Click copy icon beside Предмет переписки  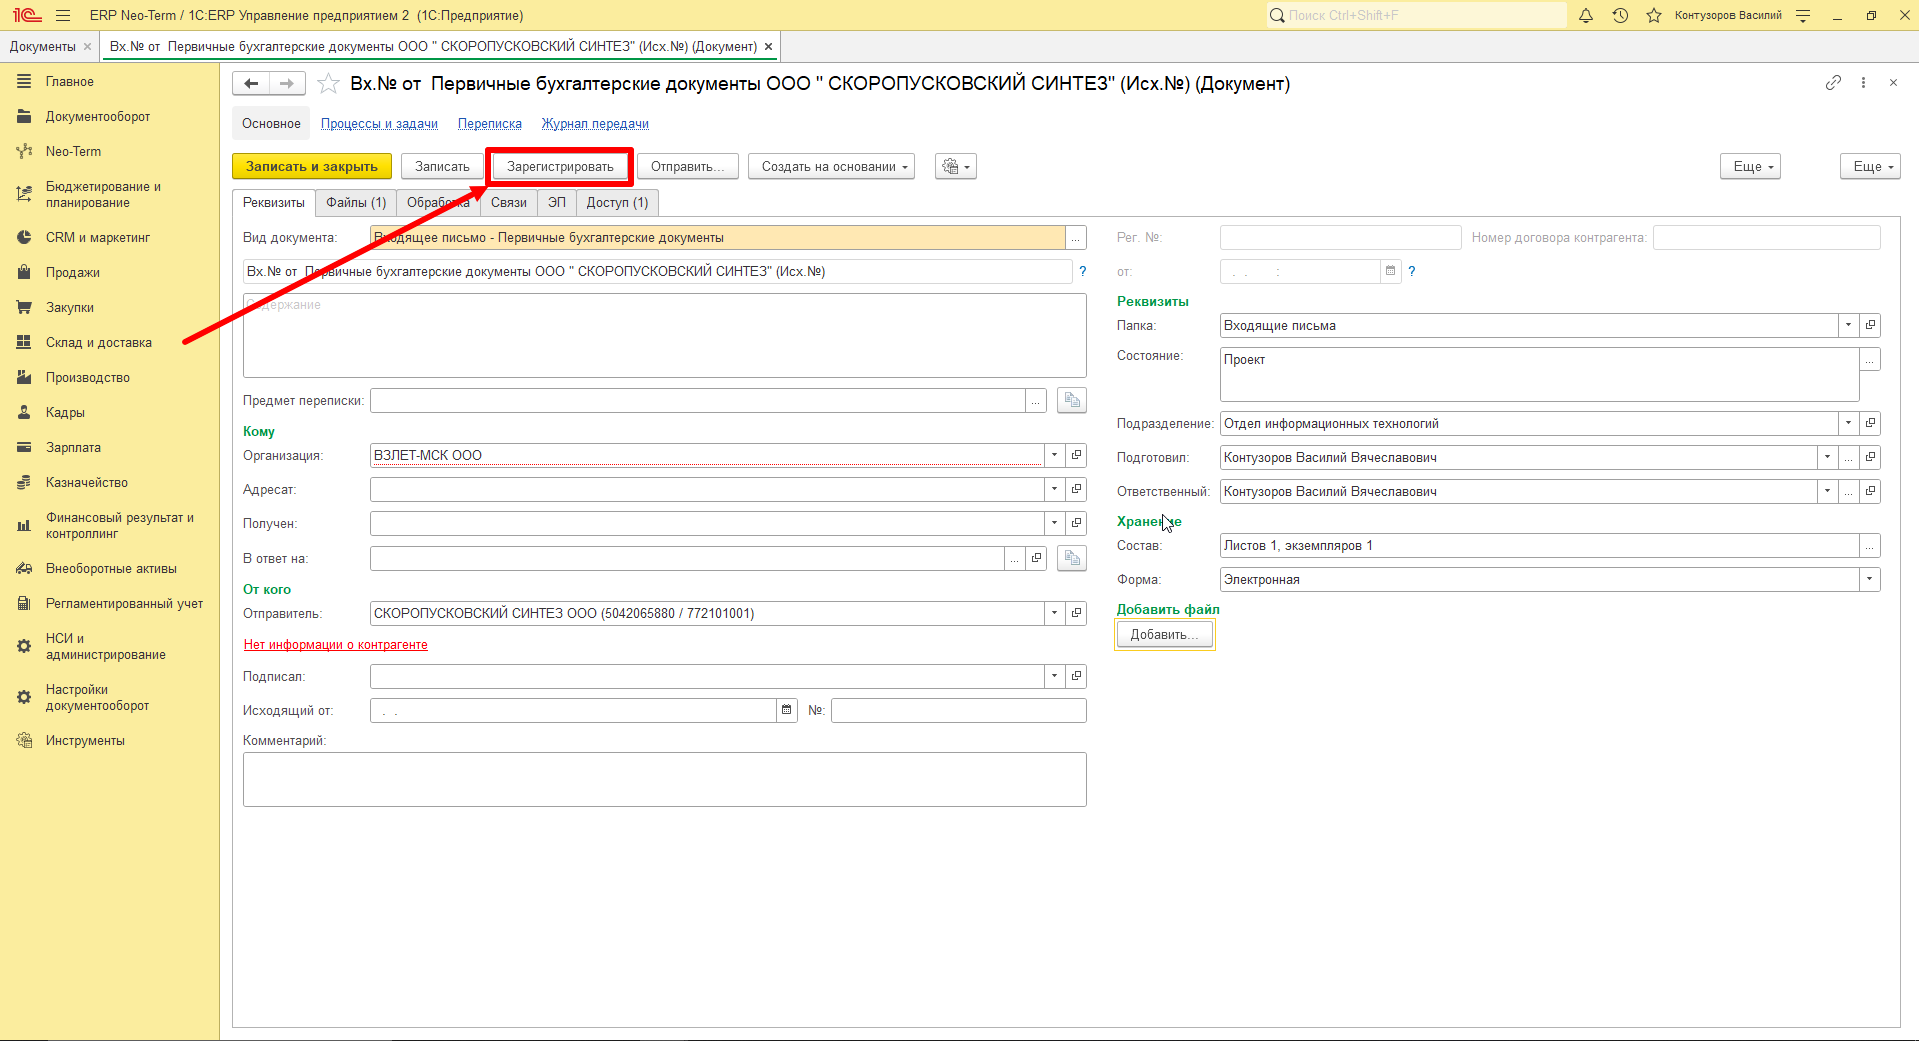pyautogui.click(x=1072, y=400)
